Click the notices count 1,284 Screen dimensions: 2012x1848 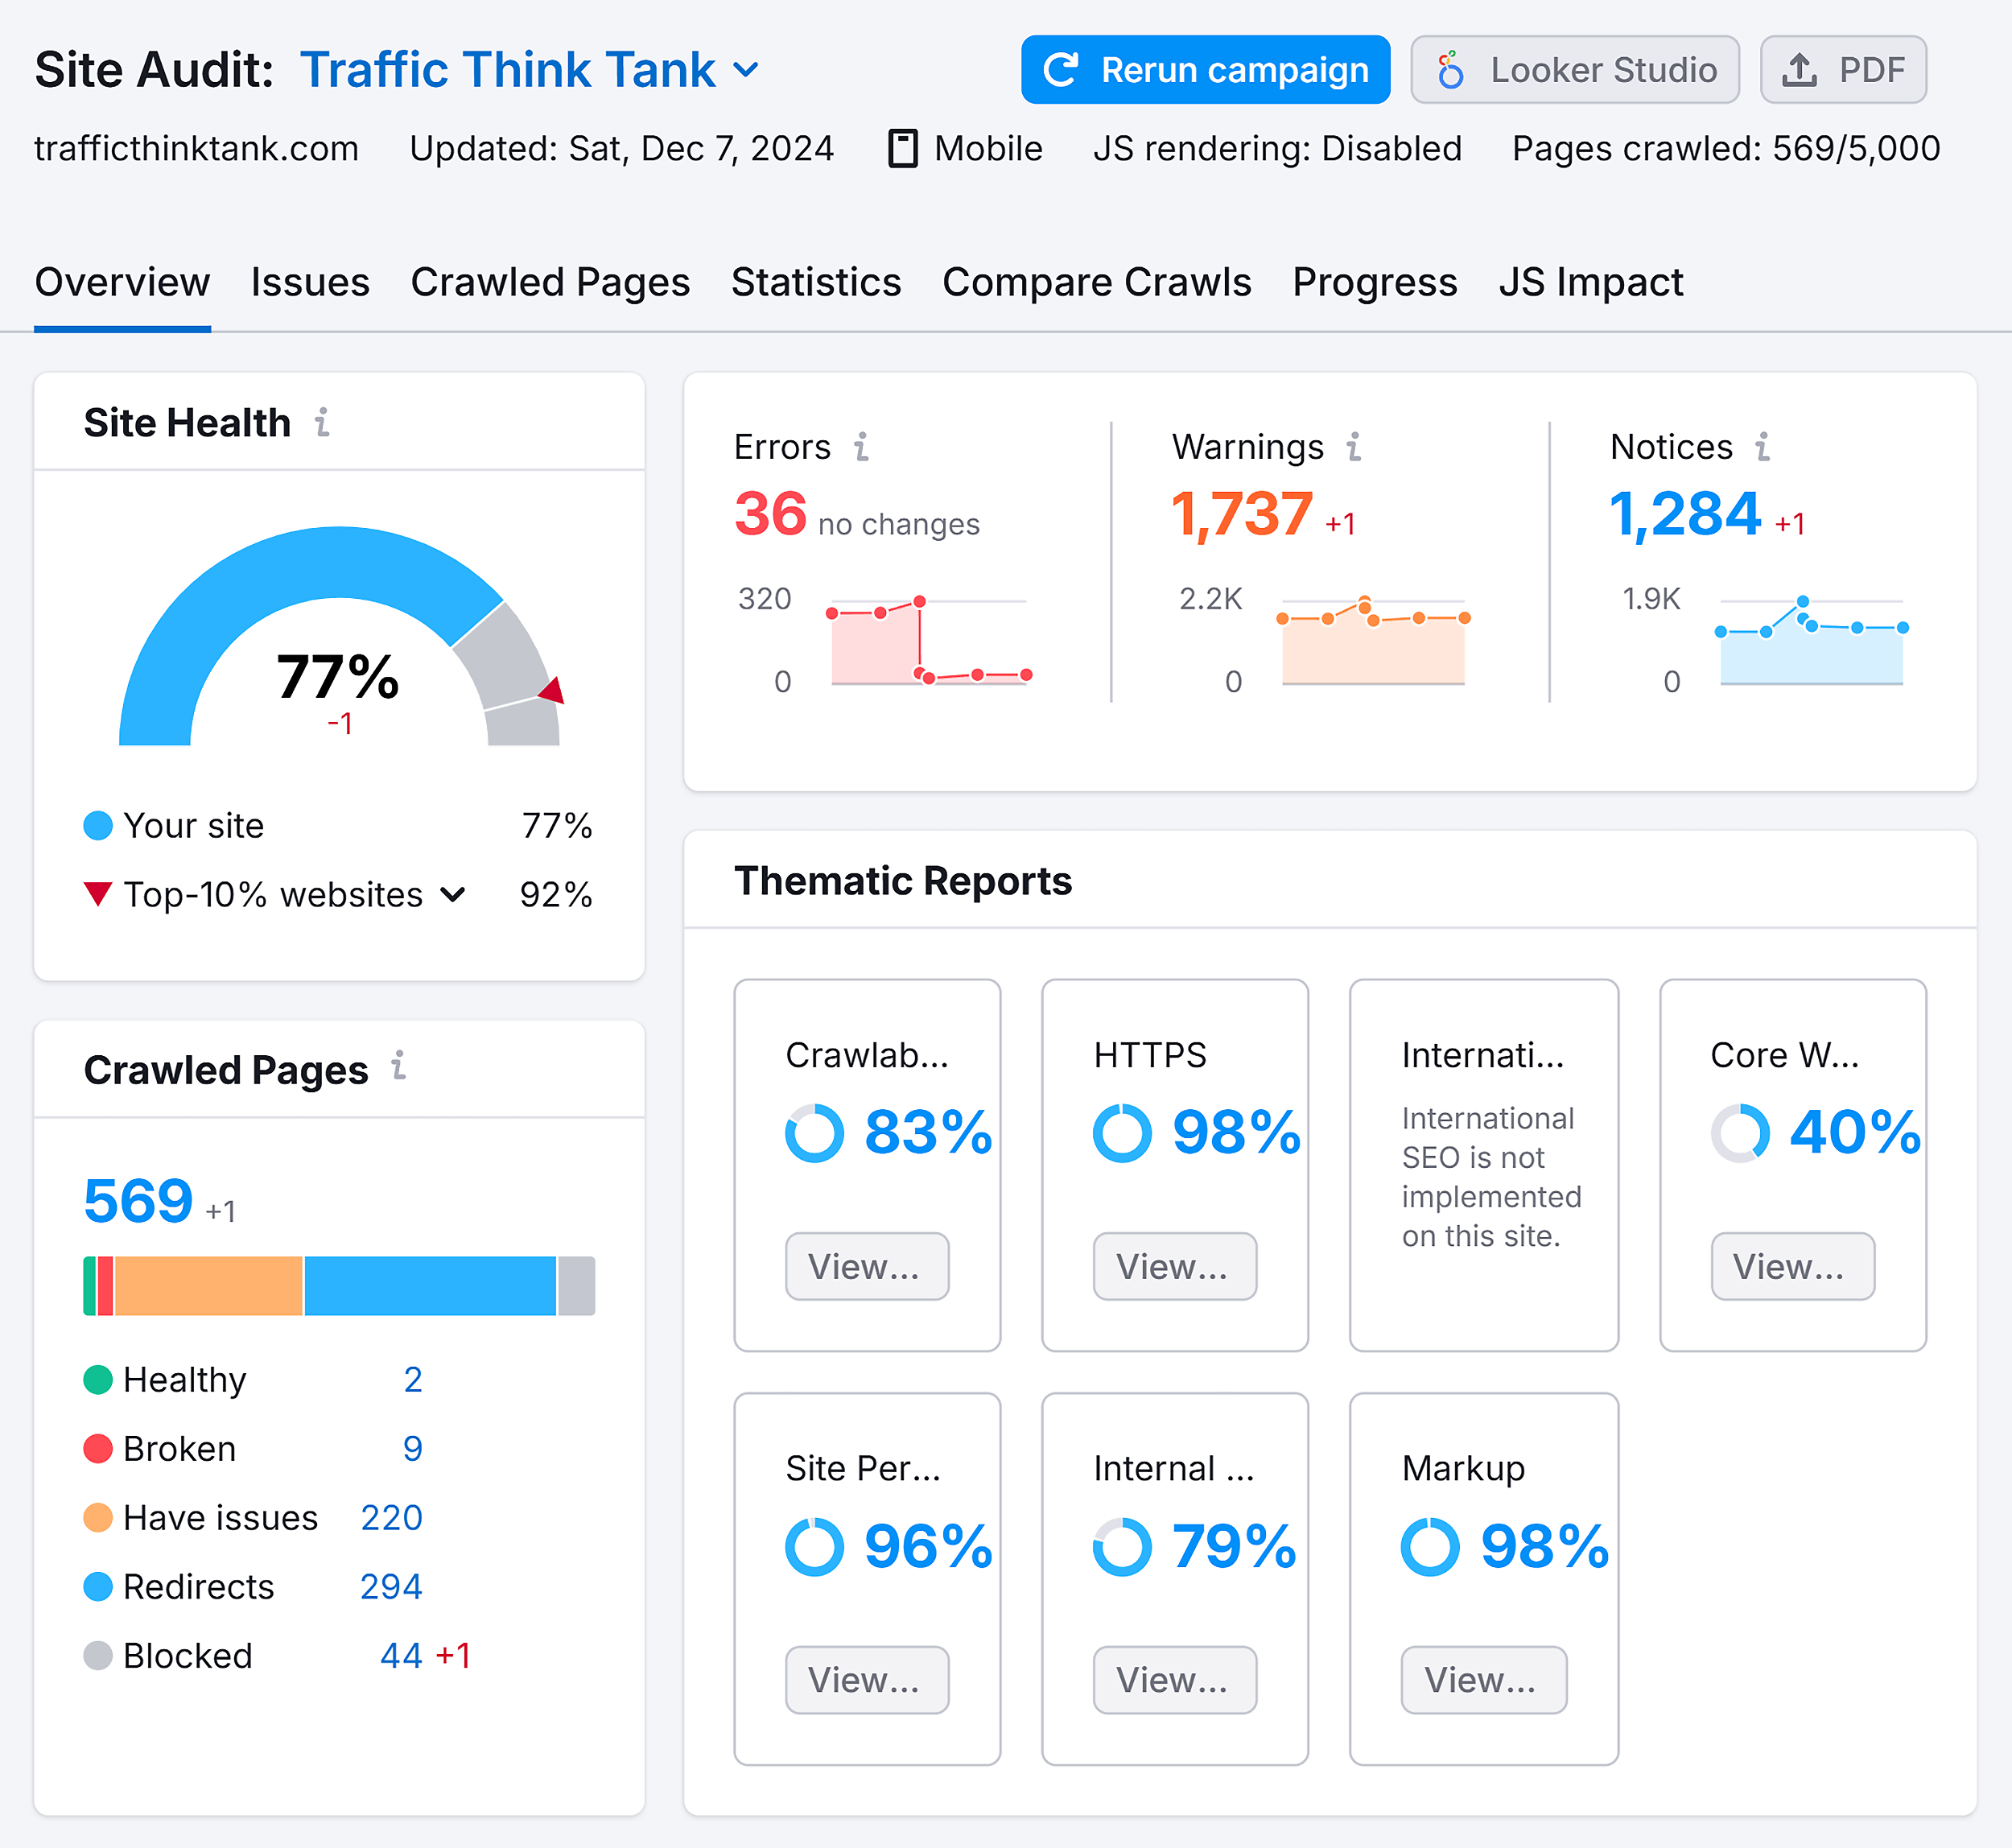[x=1685, y=515]
